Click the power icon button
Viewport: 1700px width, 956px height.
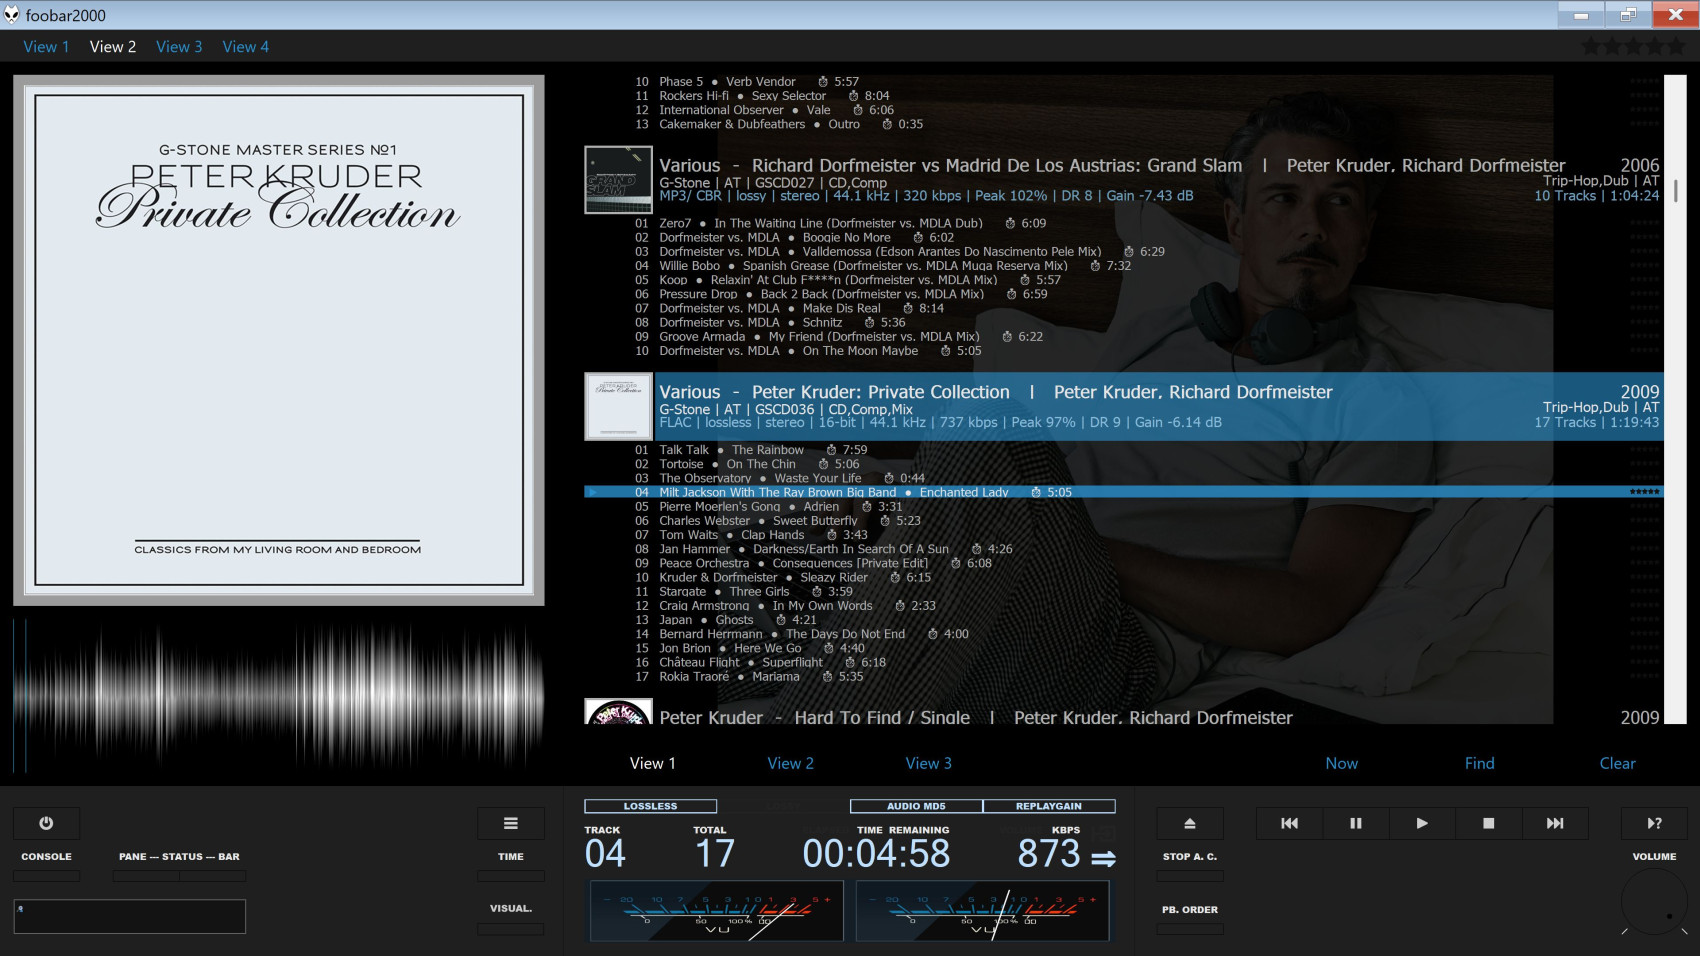coord(46,823)
